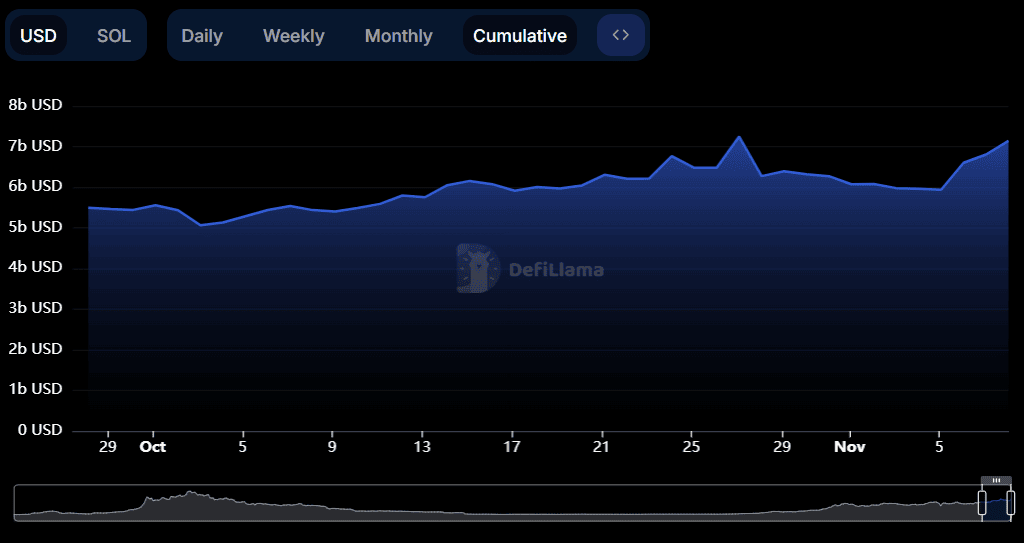The width and height of the screenshot is (1024, 543).
Task: Click the 25 date axis label
Action: (x=692, y=447)
